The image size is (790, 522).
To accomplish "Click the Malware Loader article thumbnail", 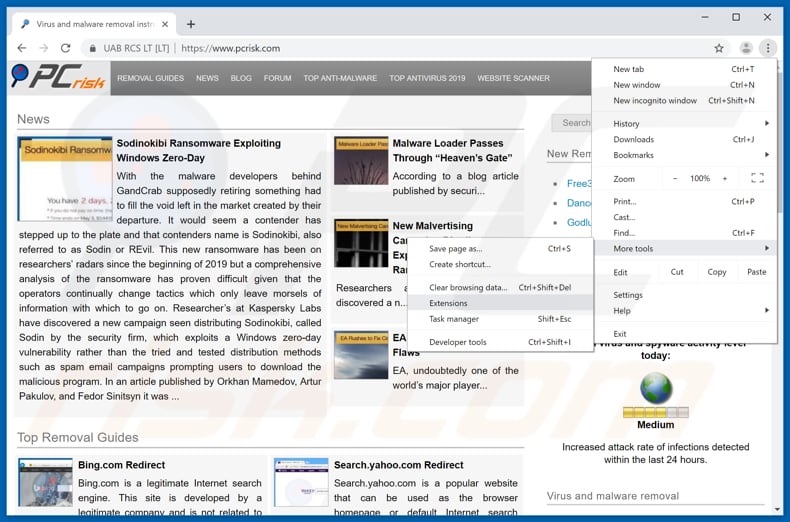I will [361, 161].
